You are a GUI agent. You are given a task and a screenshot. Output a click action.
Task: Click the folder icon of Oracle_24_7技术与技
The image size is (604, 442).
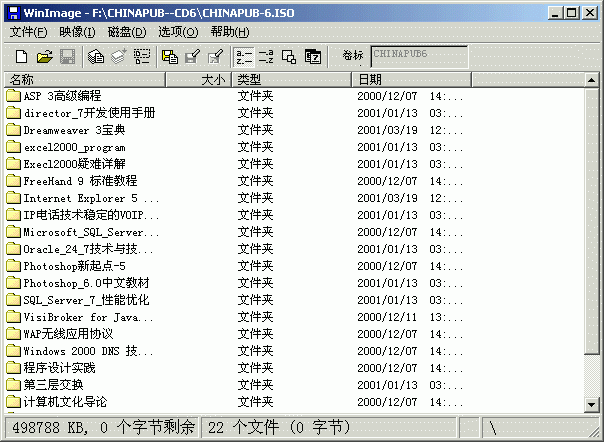[x=13, y=249]
